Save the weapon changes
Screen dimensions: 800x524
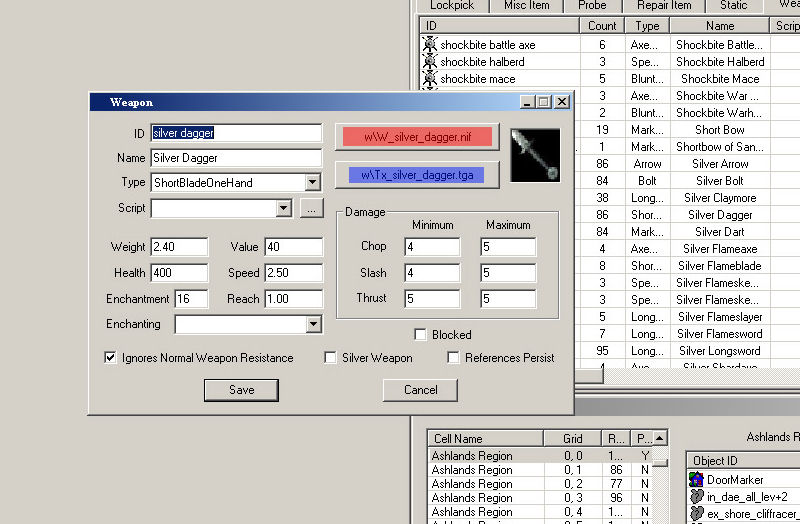tap(241, 390)
